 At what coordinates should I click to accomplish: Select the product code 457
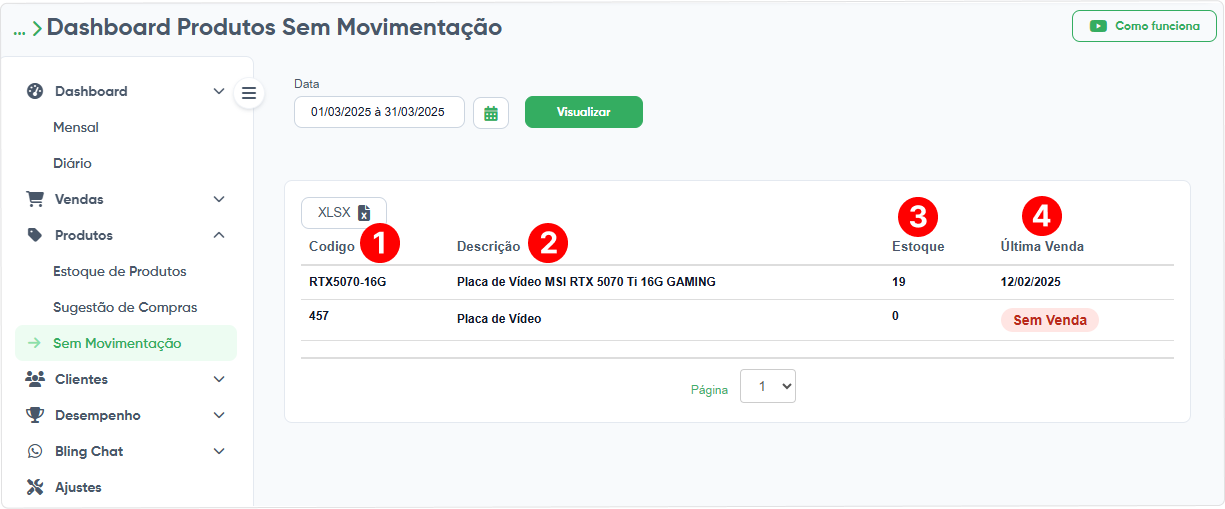click(x=319, y=315)
